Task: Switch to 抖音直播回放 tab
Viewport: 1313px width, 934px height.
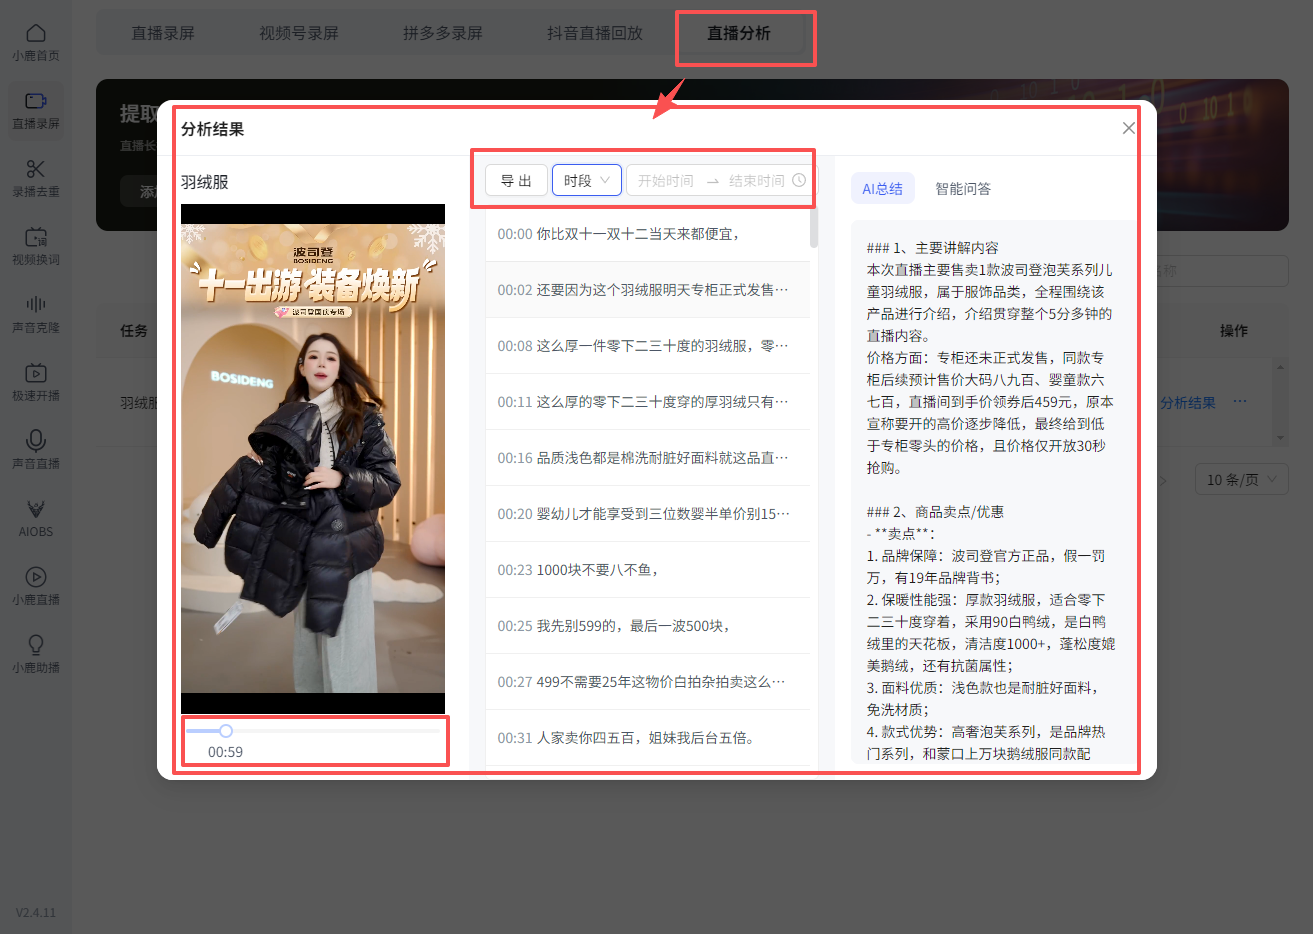Action: [x=595, y=33]
